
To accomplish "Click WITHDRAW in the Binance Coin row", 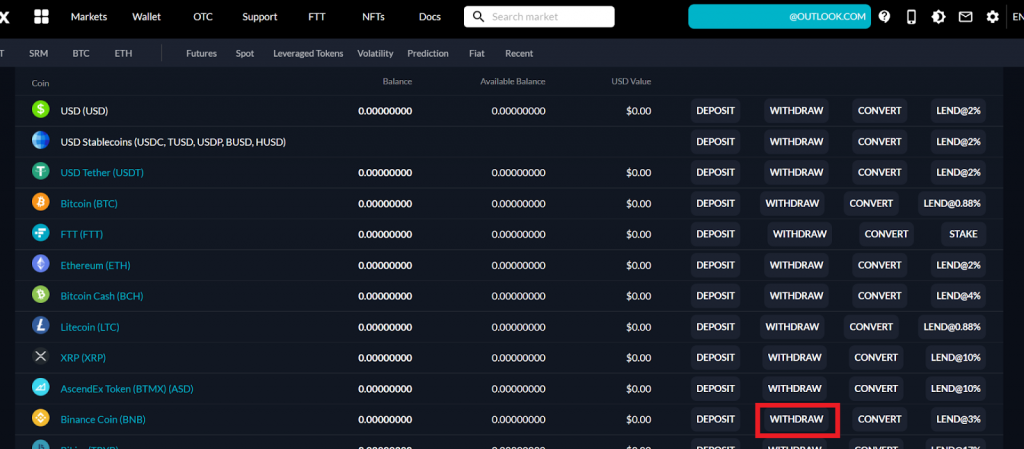I will point(797,419).
